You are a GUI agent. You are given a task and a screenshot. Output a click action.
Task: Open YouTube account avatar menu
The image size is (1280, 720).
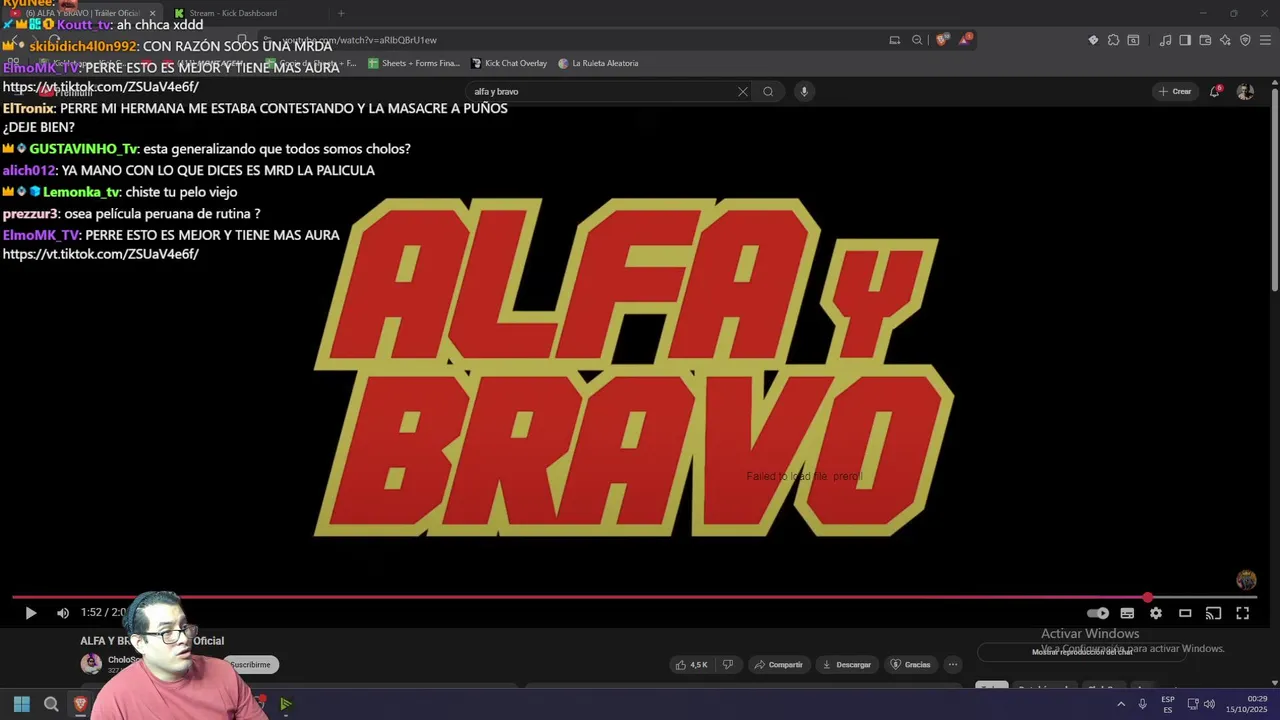(x=1245, y=91)
